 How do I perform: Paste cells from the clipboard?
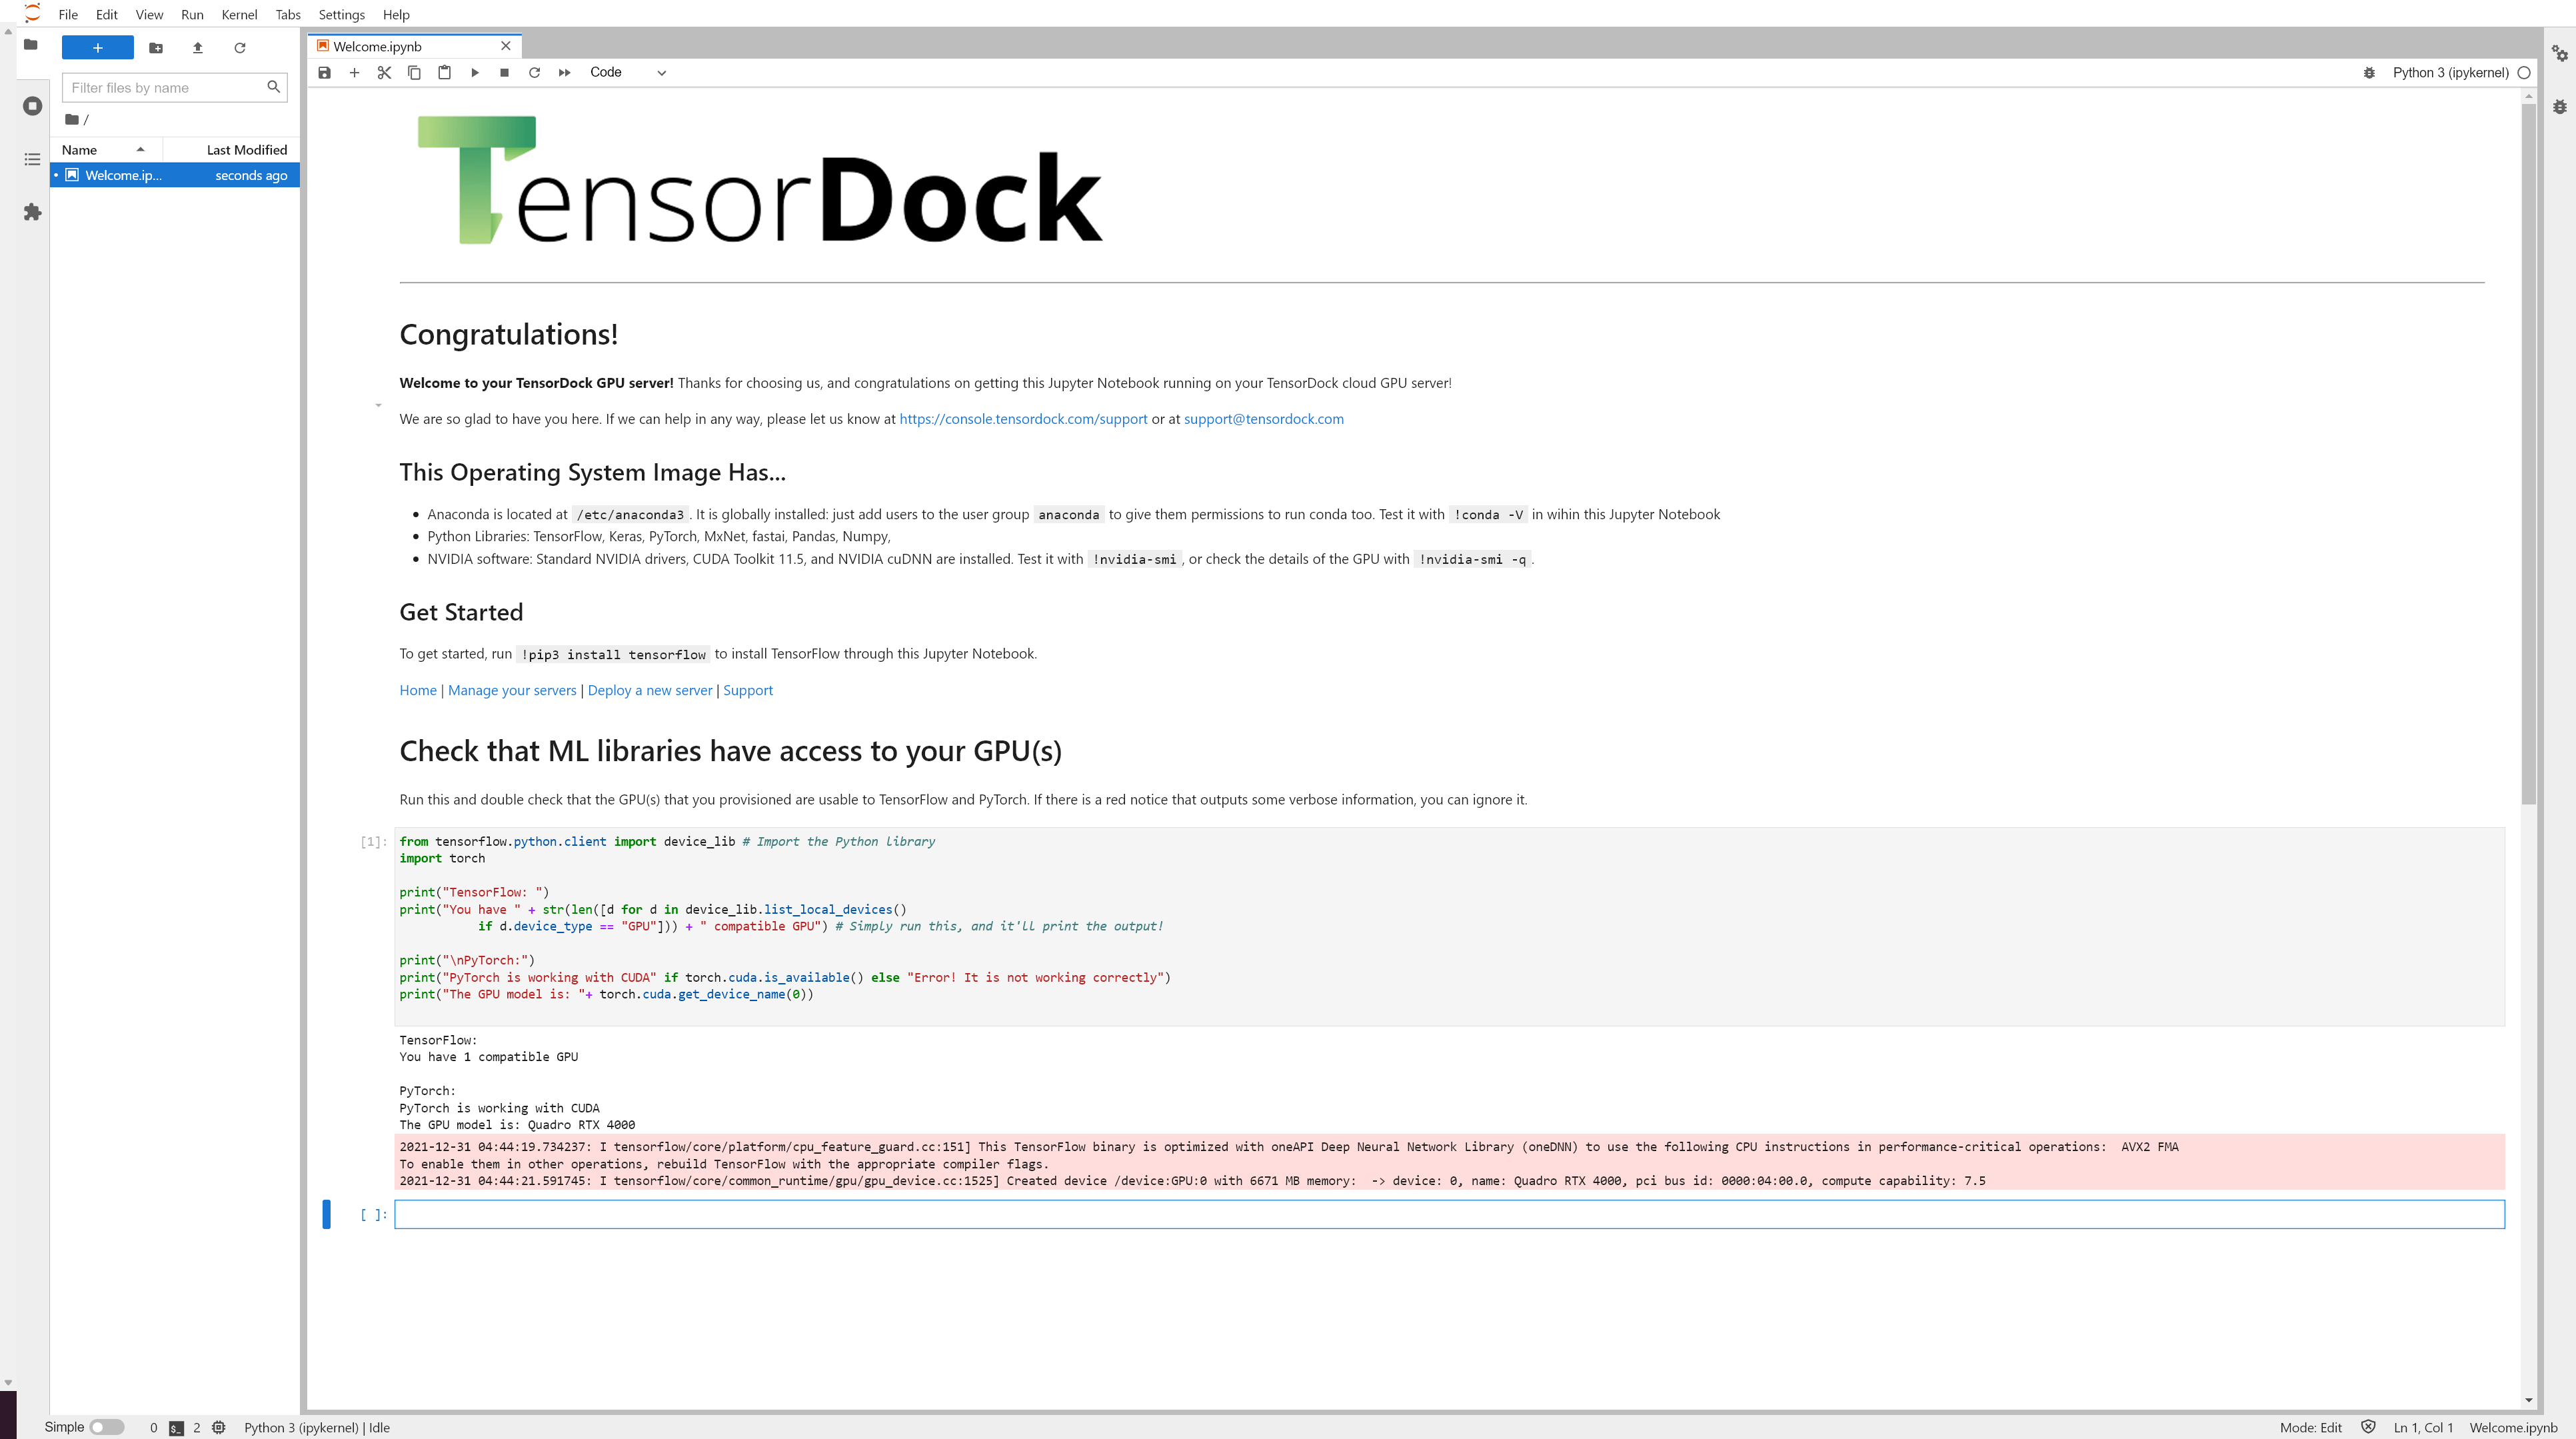pyautogui.click(x=444, y=72)
